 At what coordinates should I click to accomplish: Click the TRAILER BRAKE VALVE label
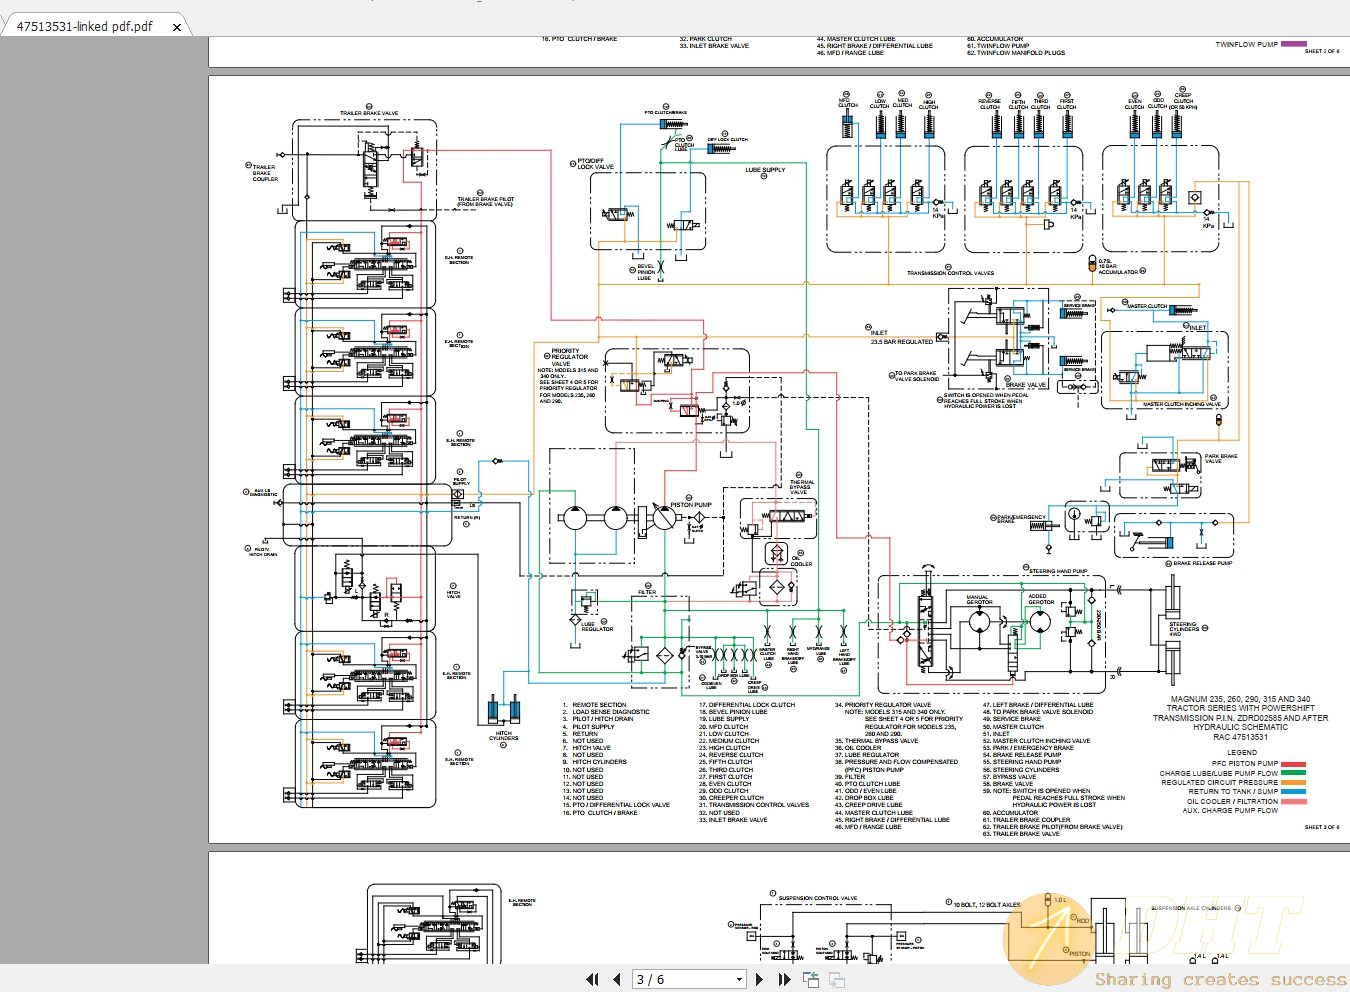click(369, 113)
